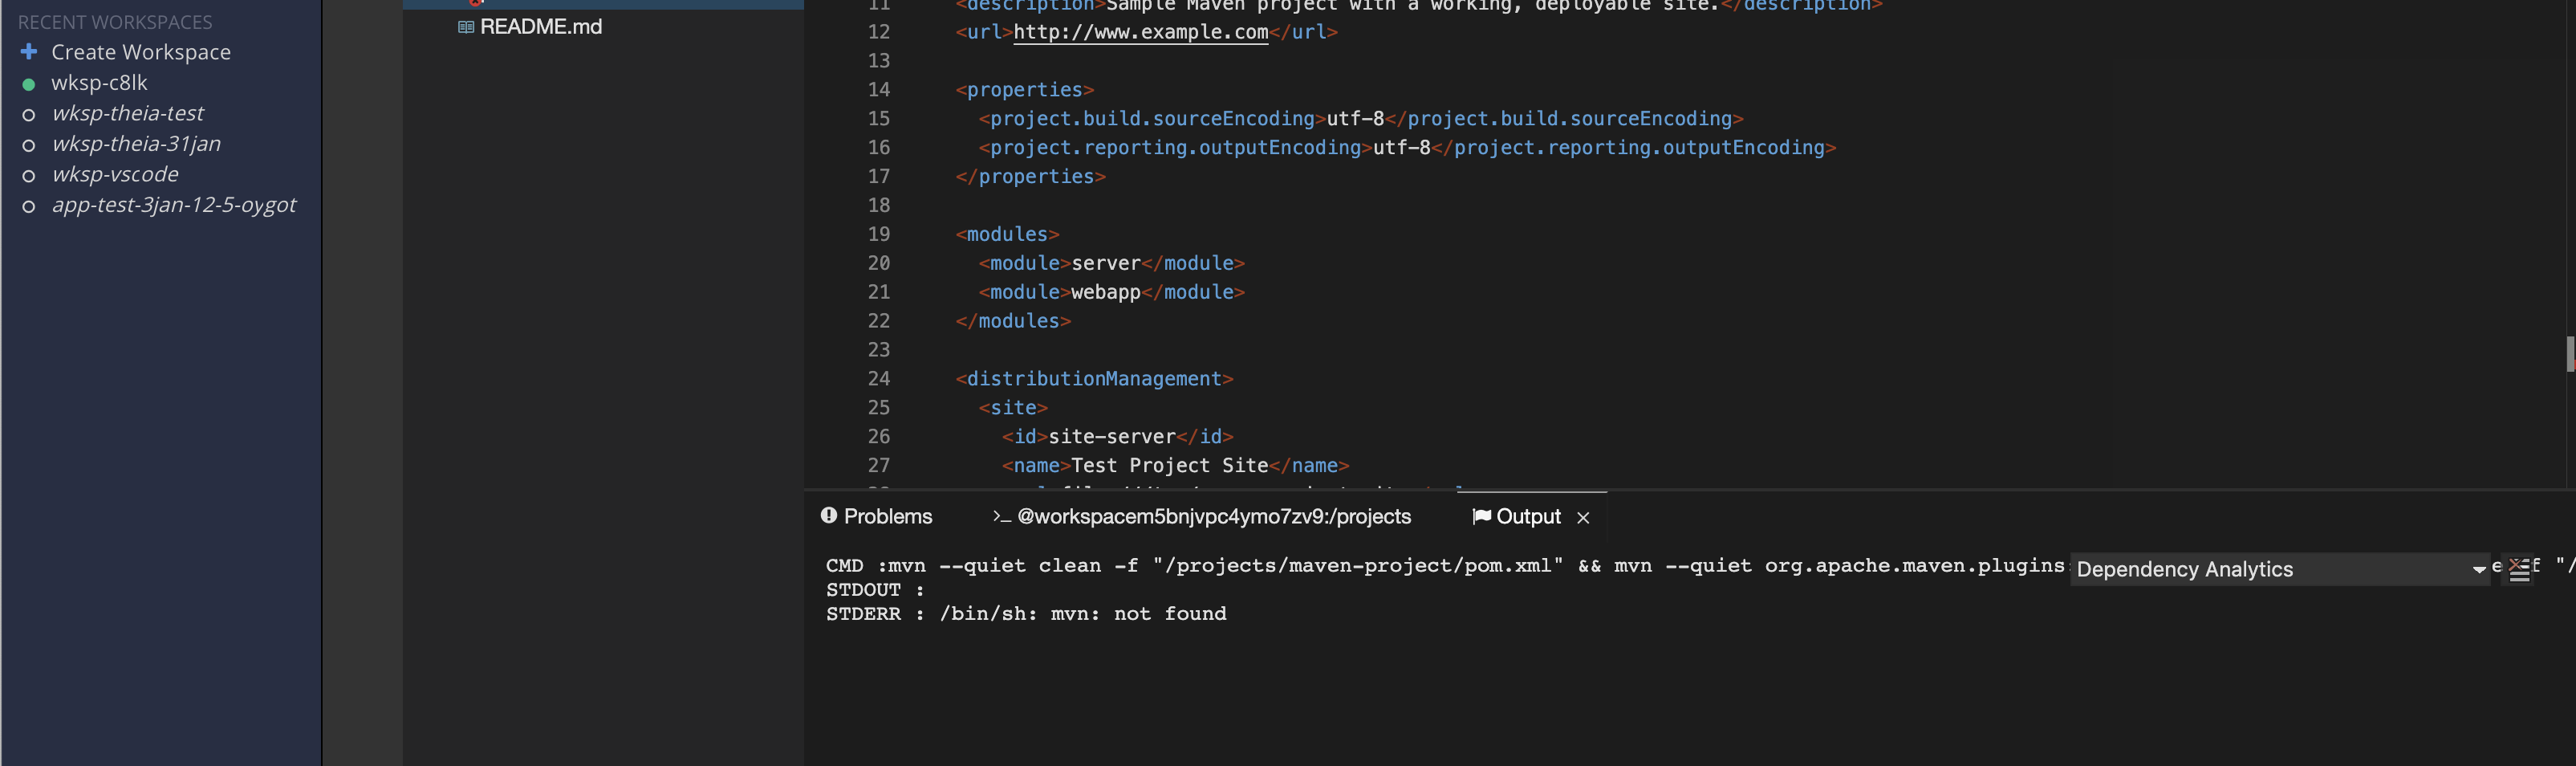
Task: Click the status circle beside wksp-vscode
Action: point(29,176)
